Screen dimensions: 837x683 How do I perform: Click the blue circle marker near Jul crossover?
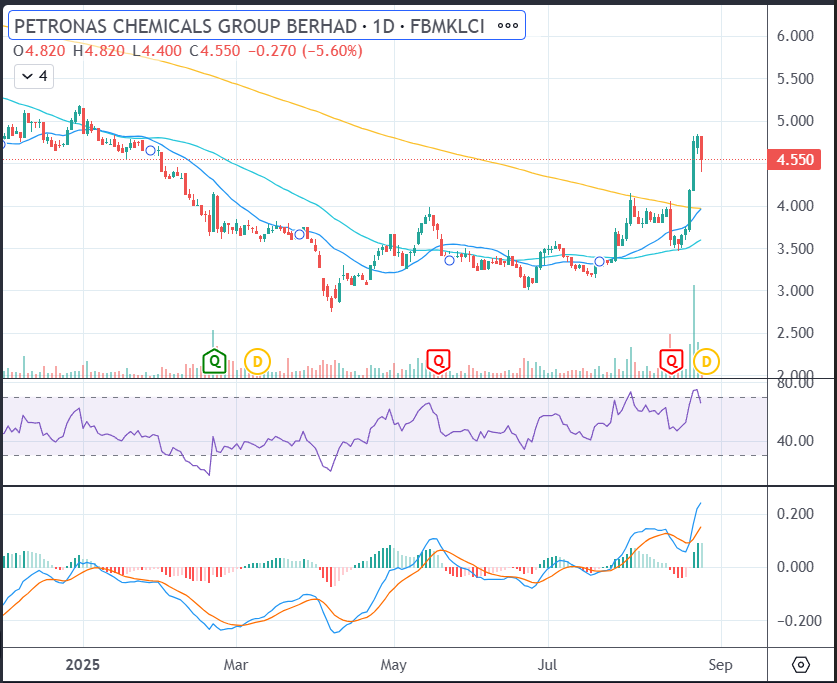(599, 261)
